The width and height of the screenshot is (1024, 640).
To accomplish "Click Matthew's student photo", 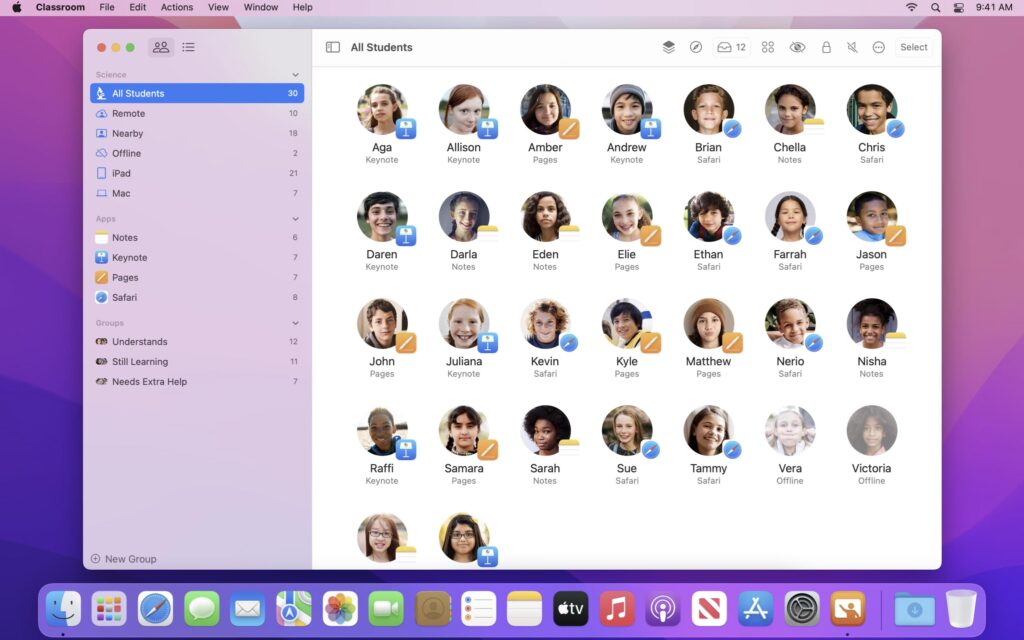I will (708, 324).
